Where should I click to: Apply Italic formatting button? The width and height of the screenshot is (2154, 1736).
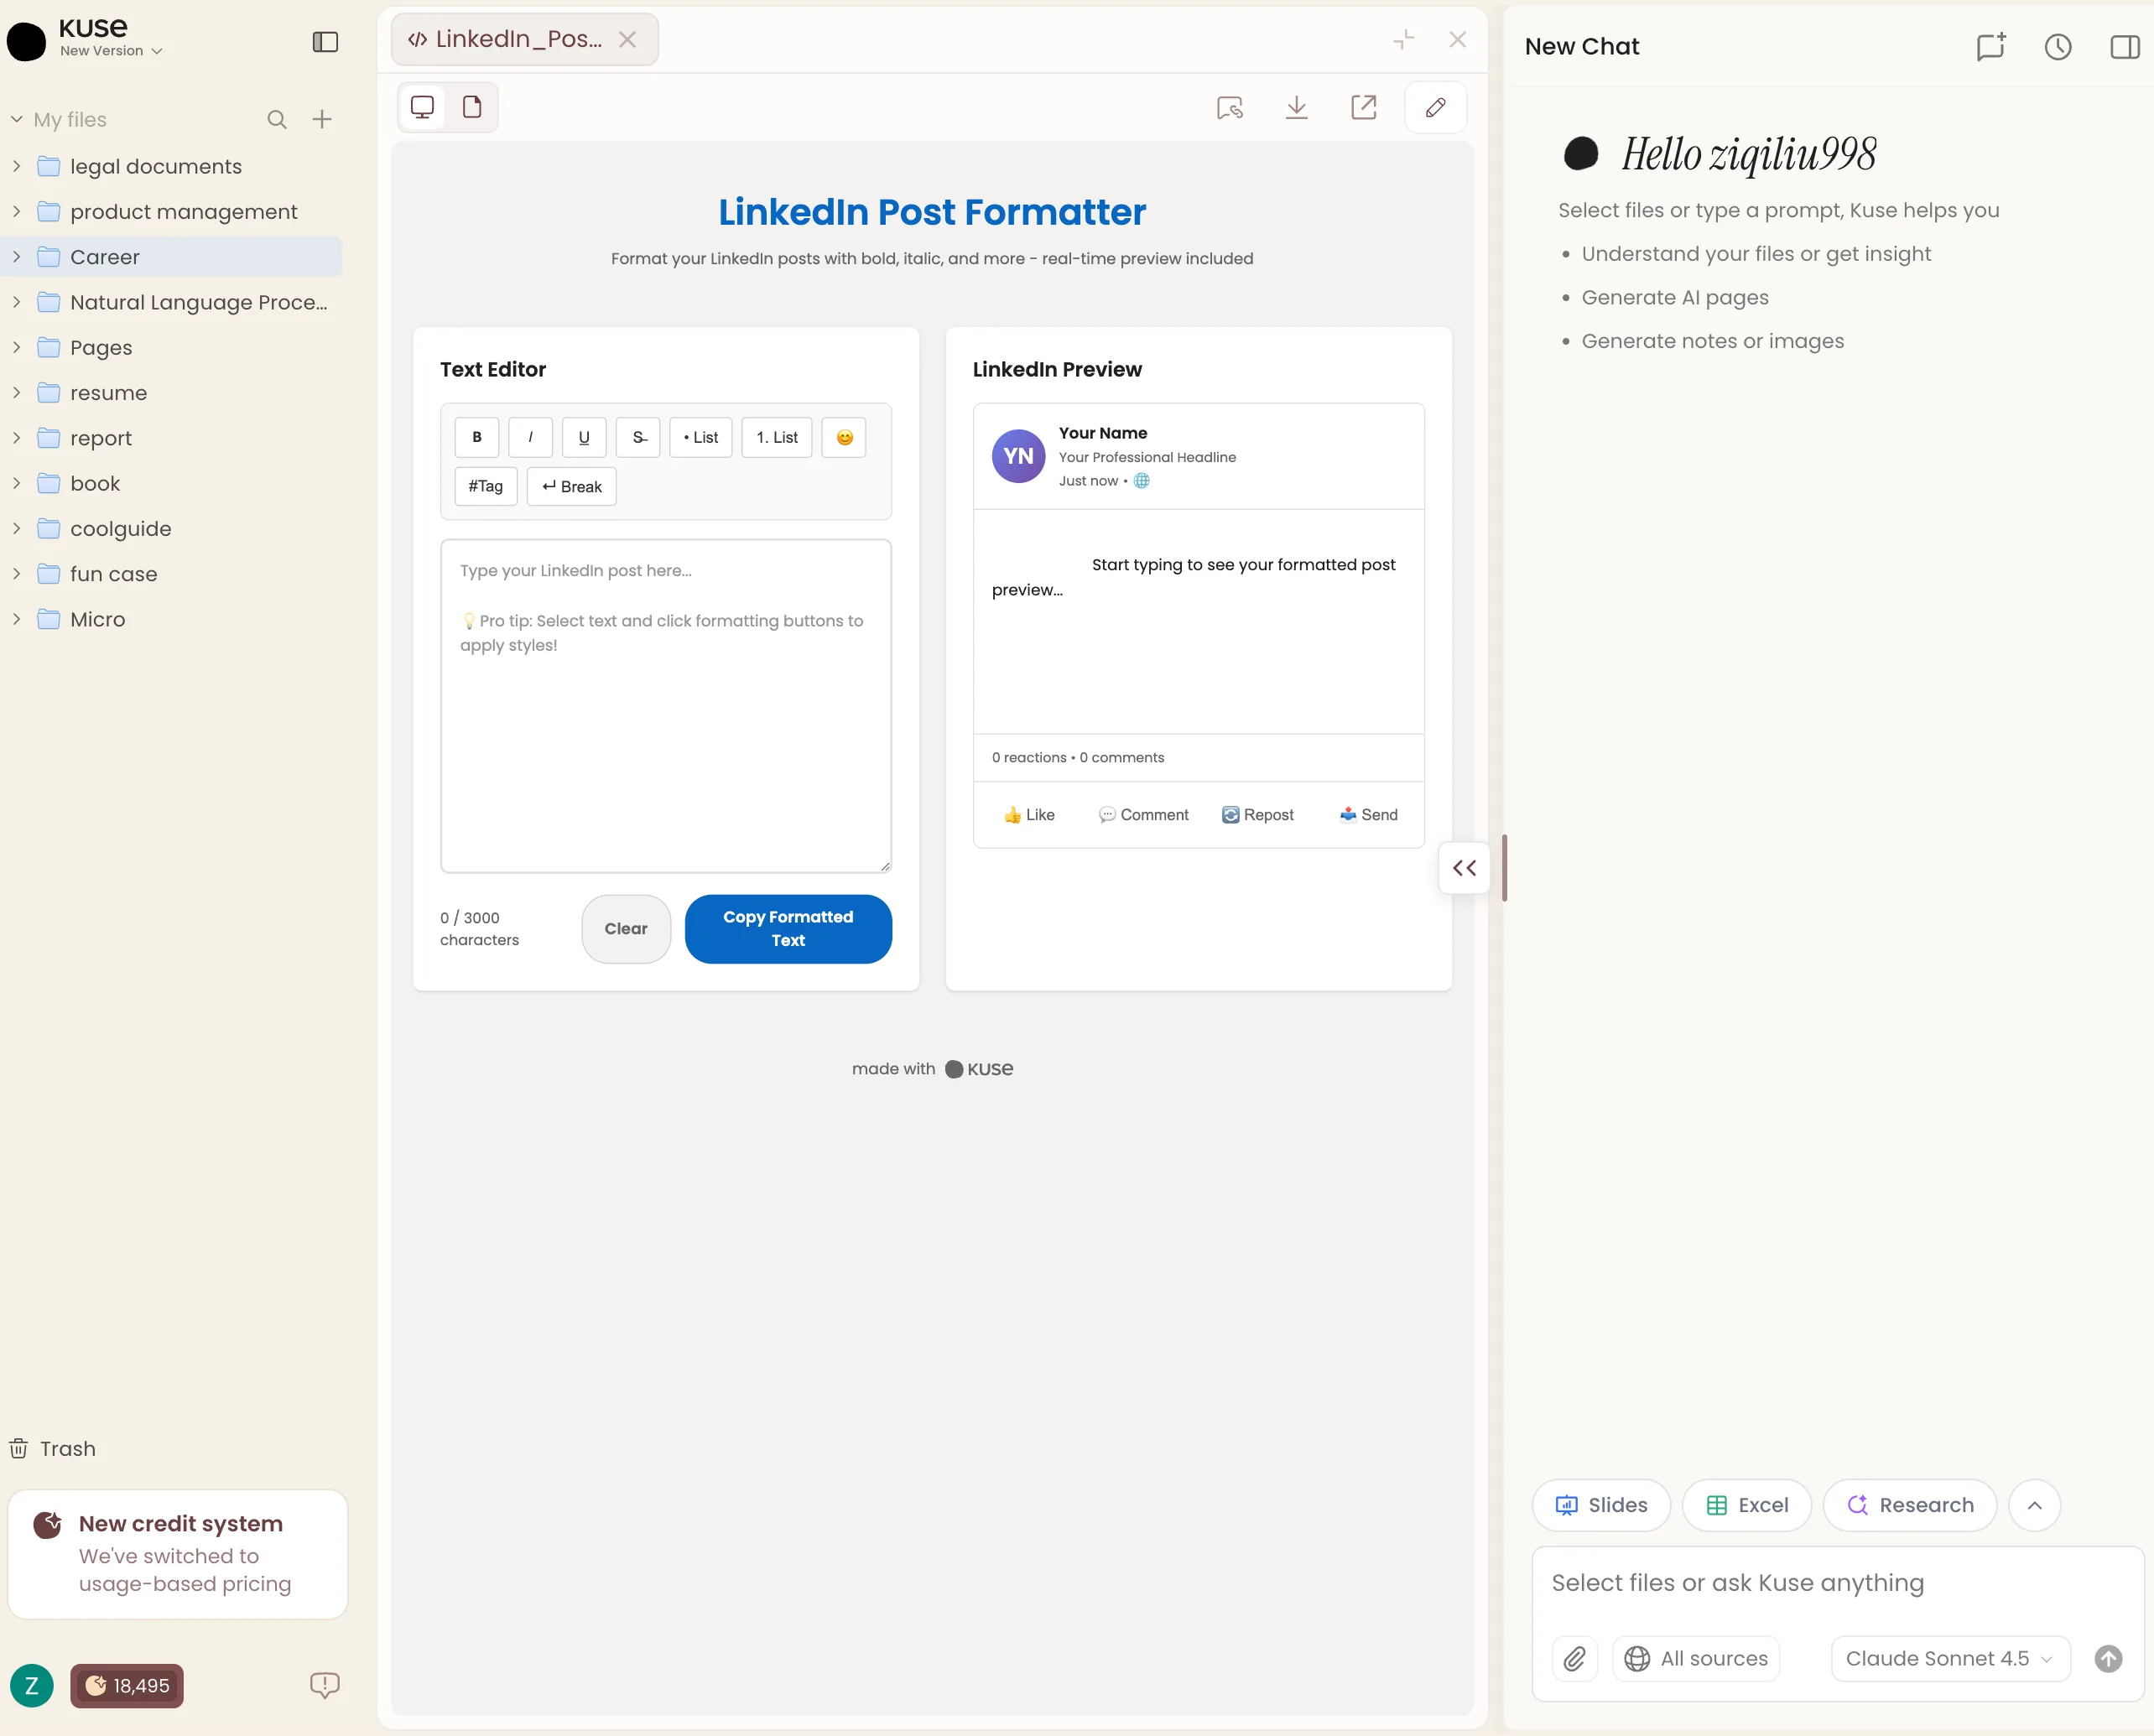pyautogui.click(x=530, y=437)
